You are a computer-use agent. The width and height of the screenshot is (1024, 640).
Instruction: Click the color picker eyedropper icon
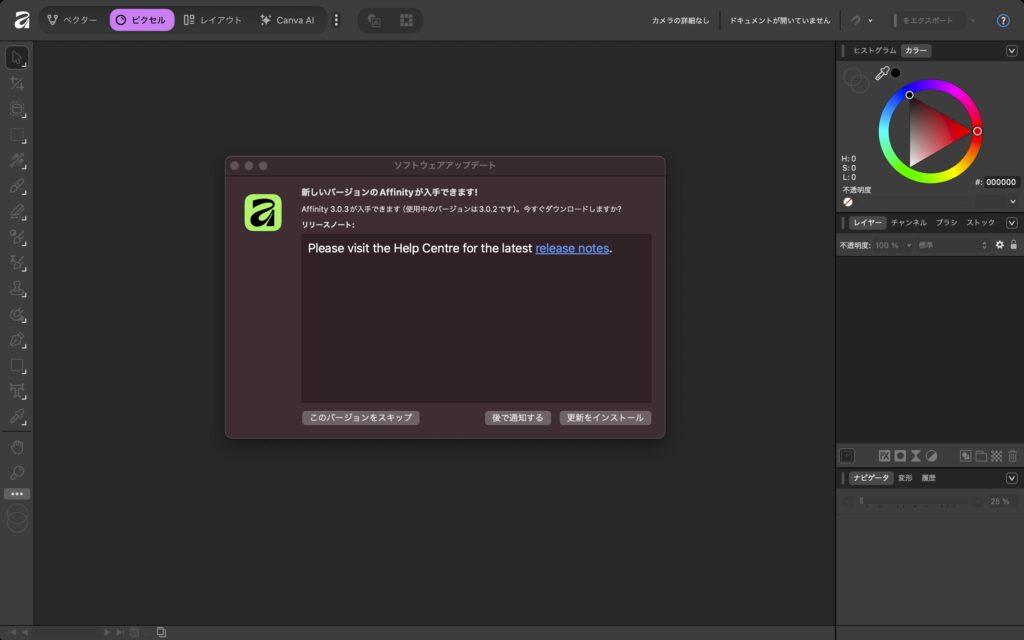(x=881, y=73)
